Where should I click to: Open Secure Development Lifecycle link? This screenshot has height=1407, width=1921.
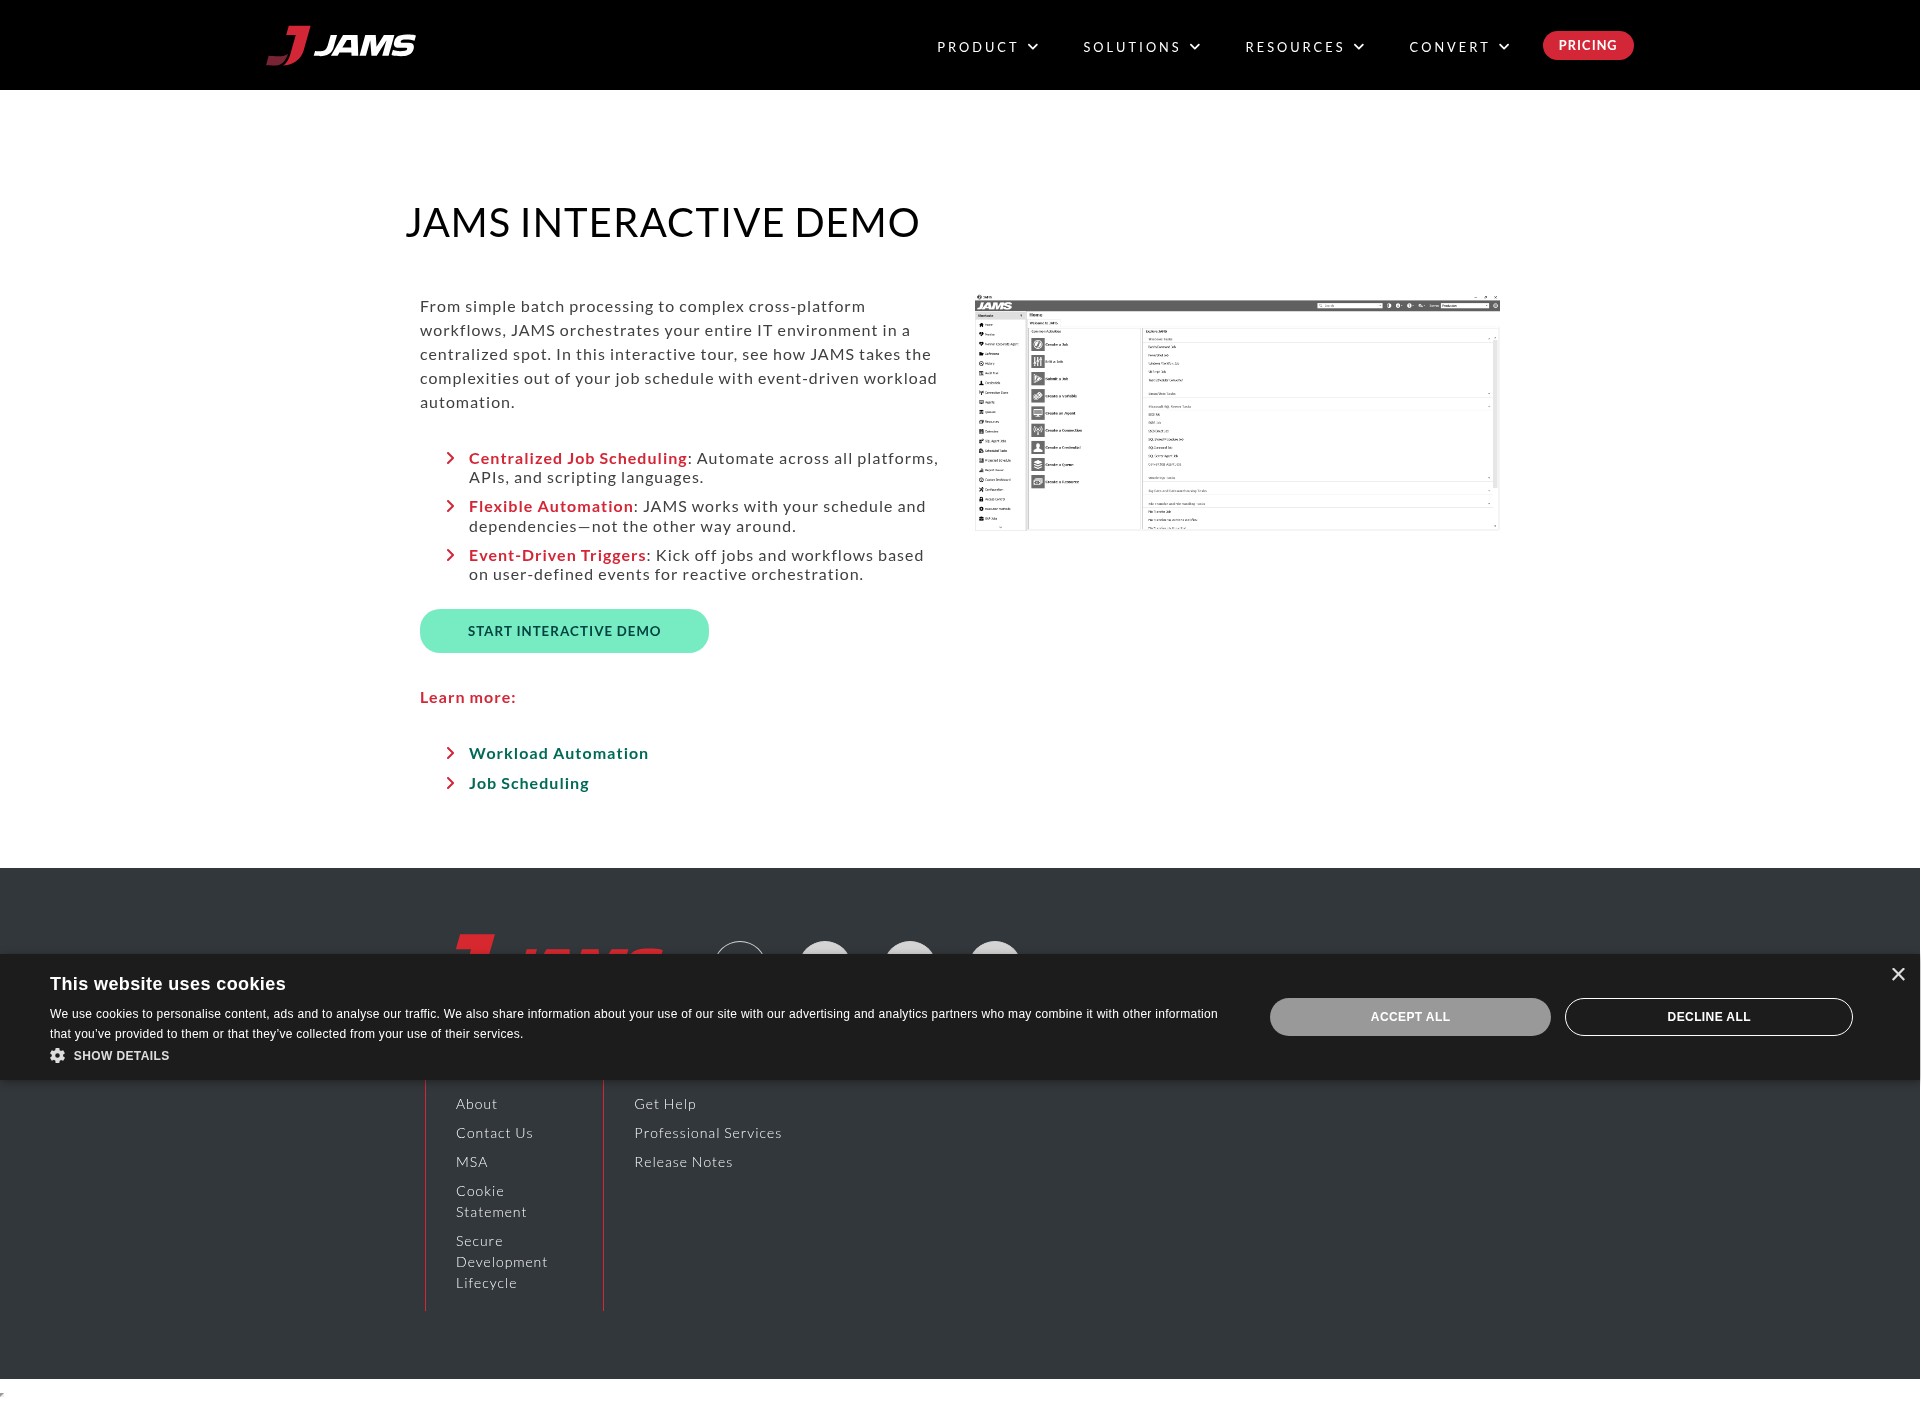[x=502, y=1262]
